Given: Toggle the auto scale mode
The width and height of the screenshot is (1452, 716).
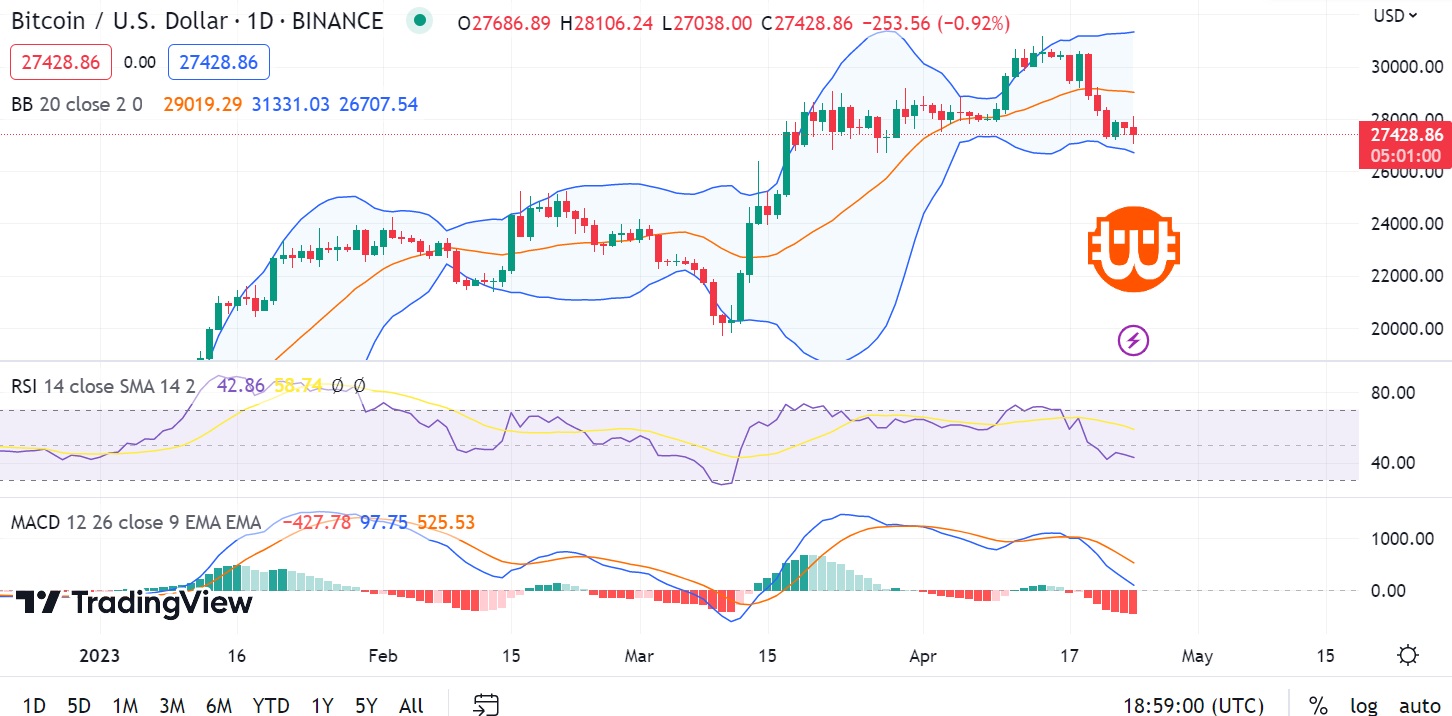Looking at the screenshot, I should click(1419, 705).
